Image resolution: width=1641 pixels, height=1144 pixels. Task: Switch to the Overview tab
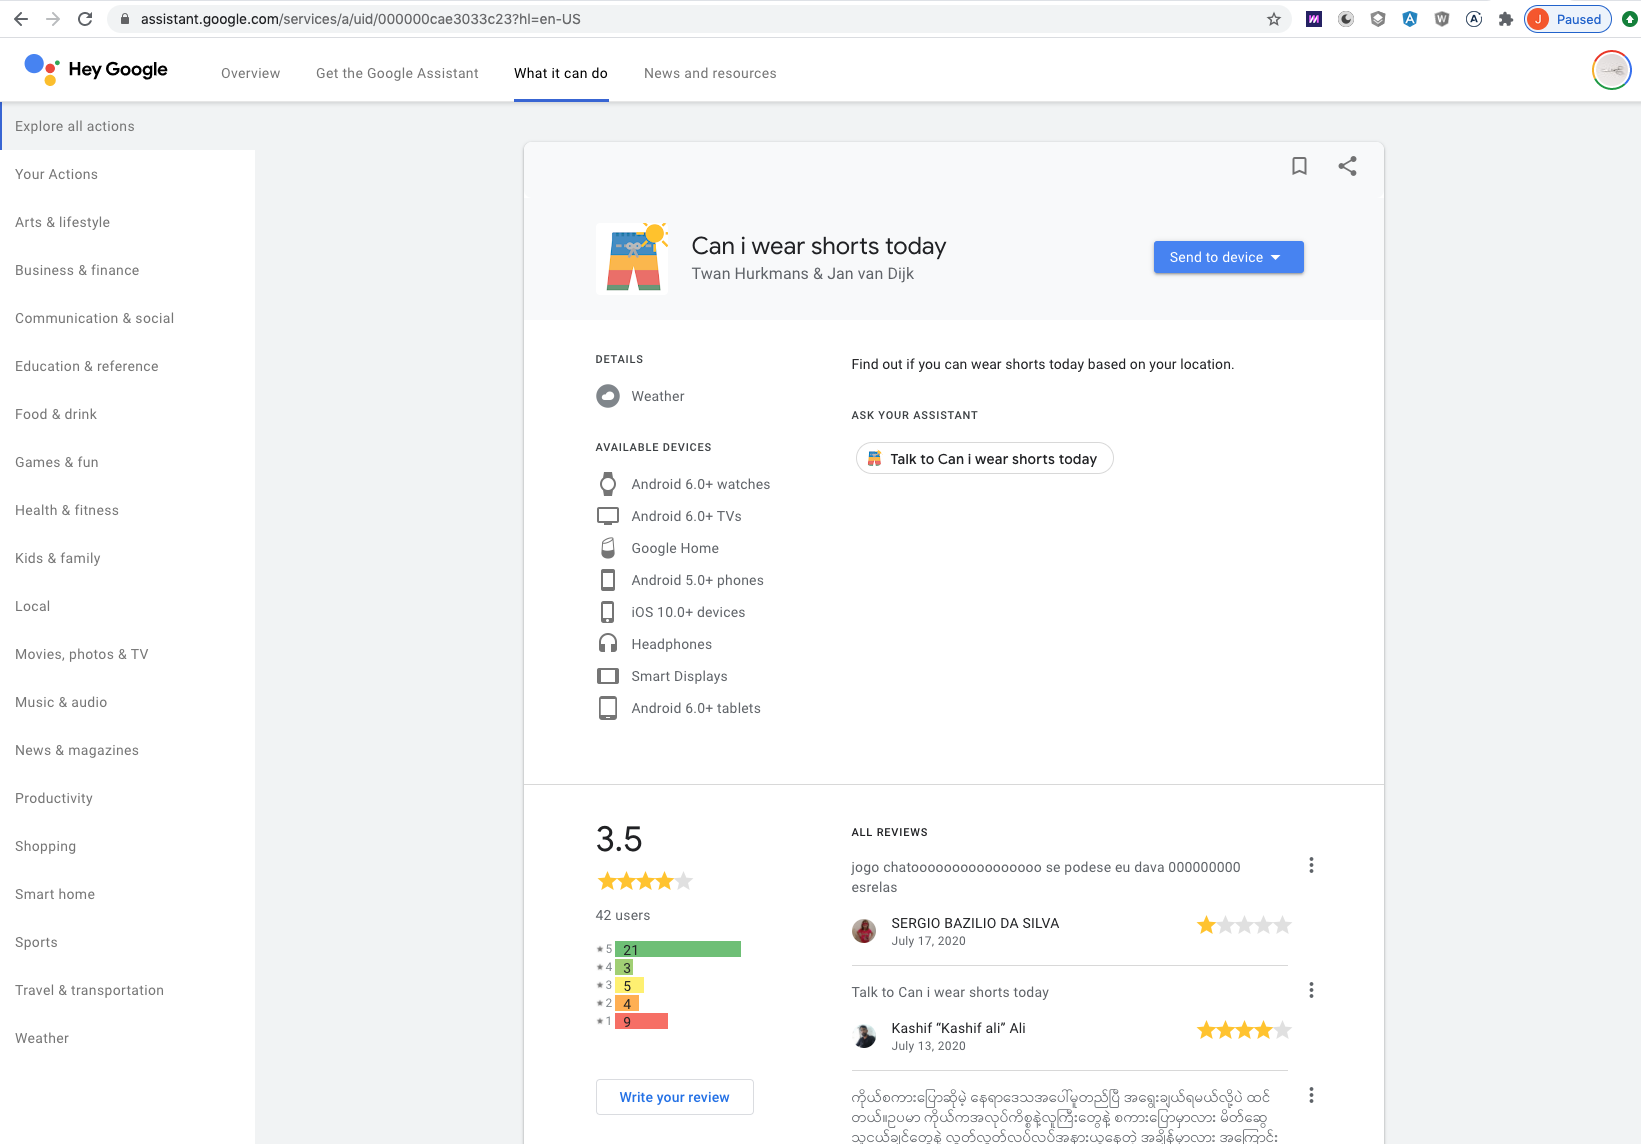coord(250,73)
